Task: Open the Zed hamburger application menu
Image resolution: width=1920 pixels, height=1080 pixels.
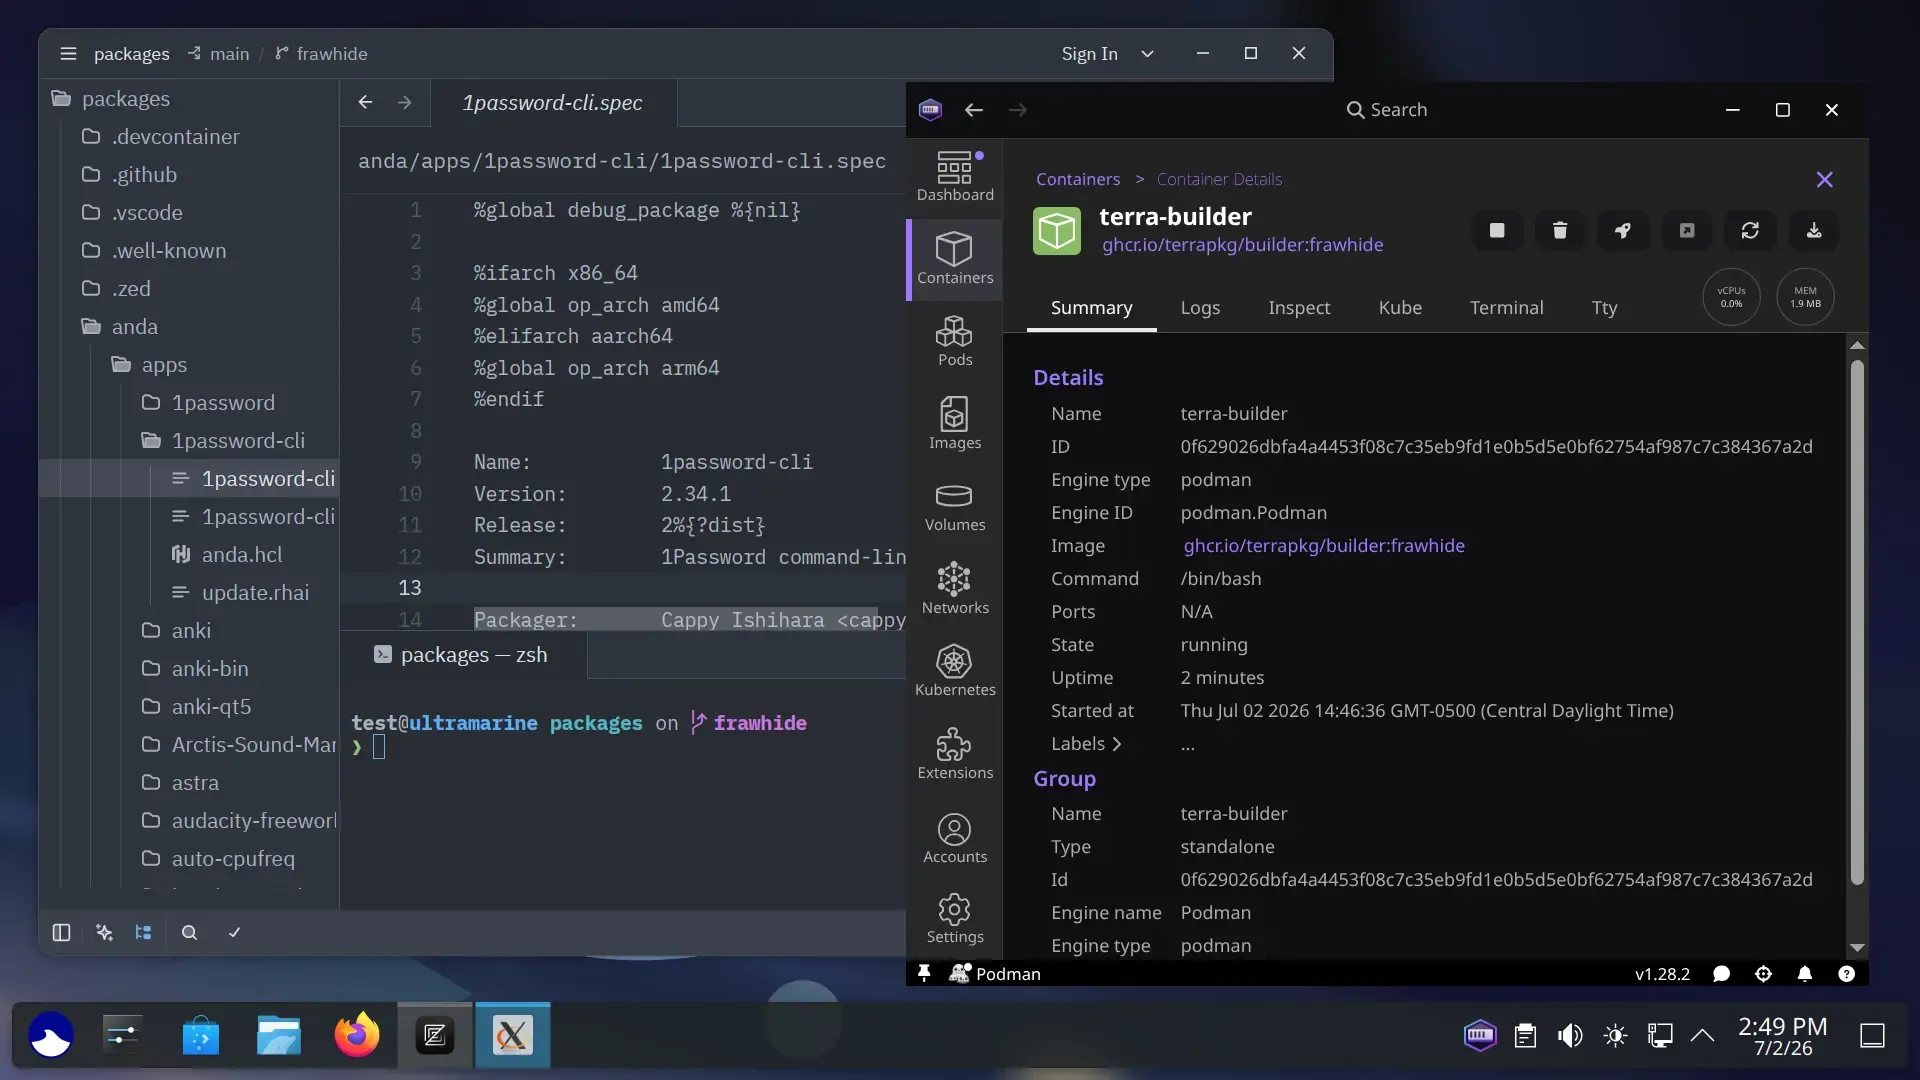Action: click(x=68, y=54)
